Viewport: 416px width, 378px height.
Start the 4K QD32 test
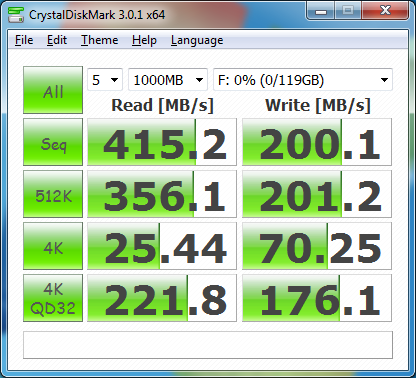coord(53,298)
